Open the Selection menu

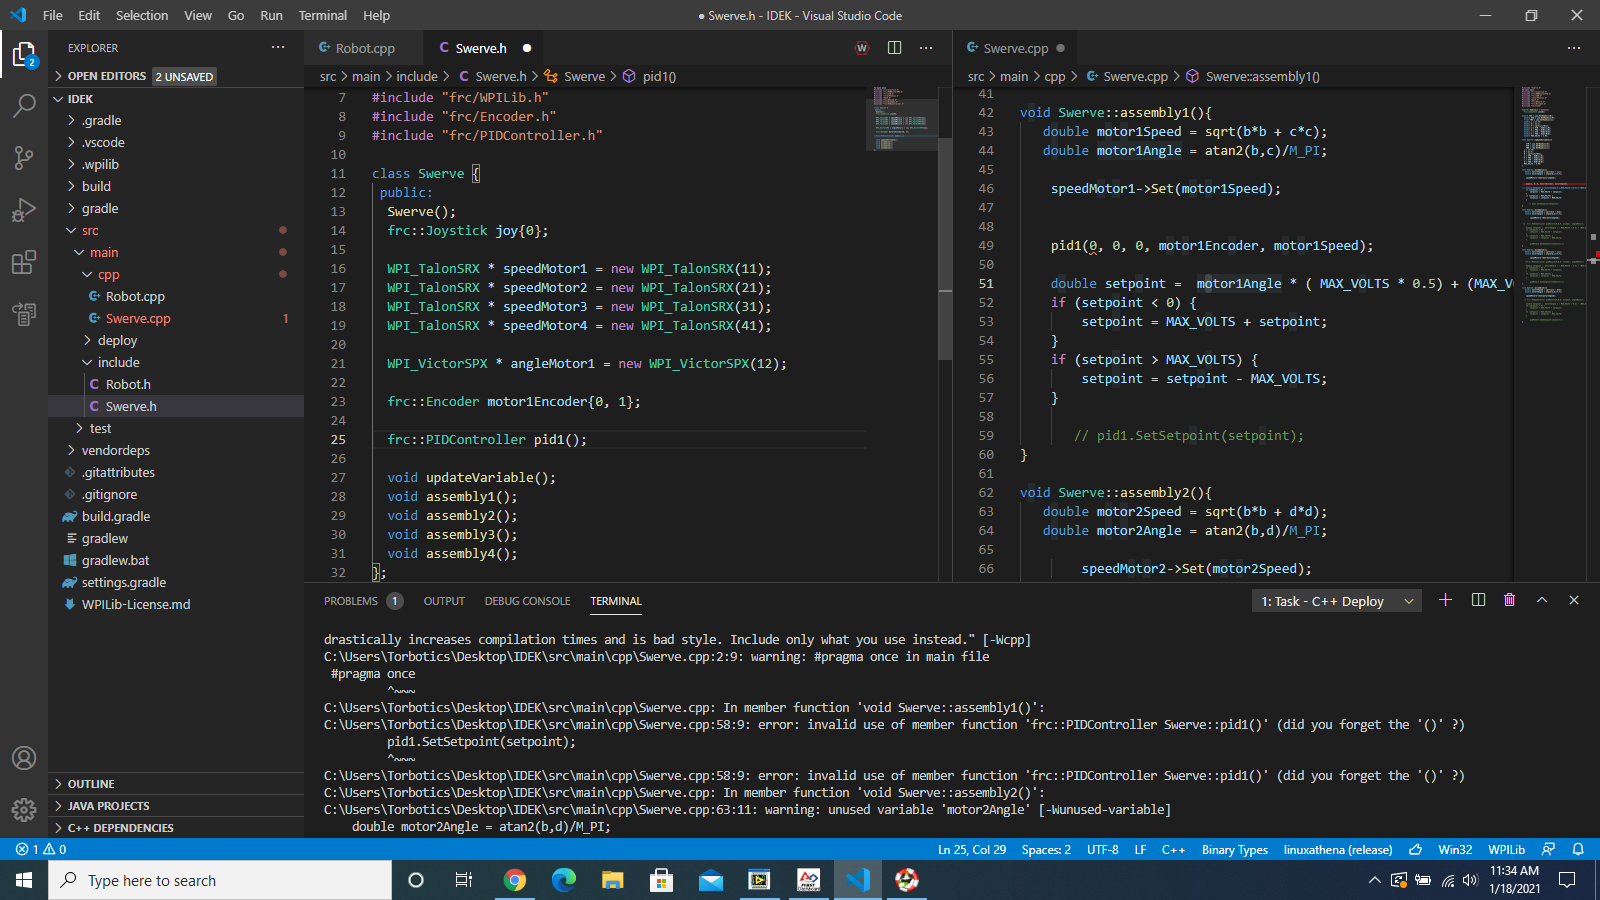tap(142, 15)
